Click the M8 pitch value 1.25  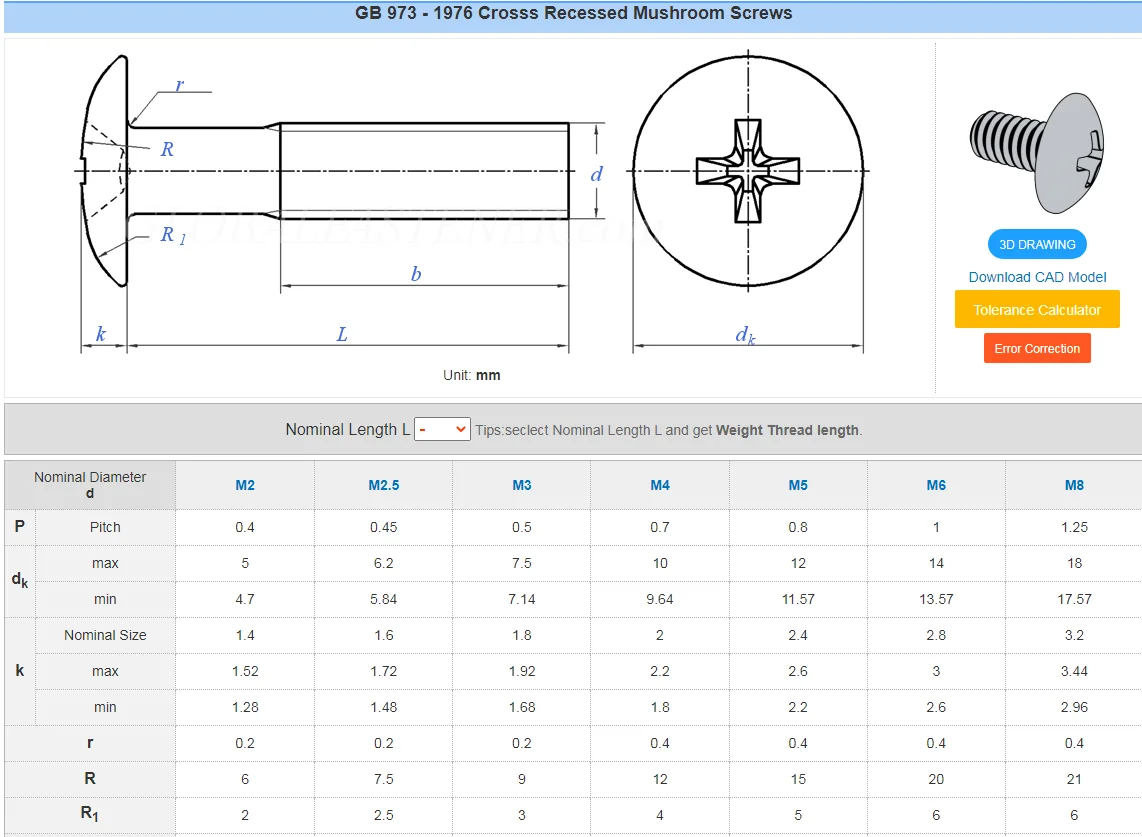click(x=1074, y=527)
